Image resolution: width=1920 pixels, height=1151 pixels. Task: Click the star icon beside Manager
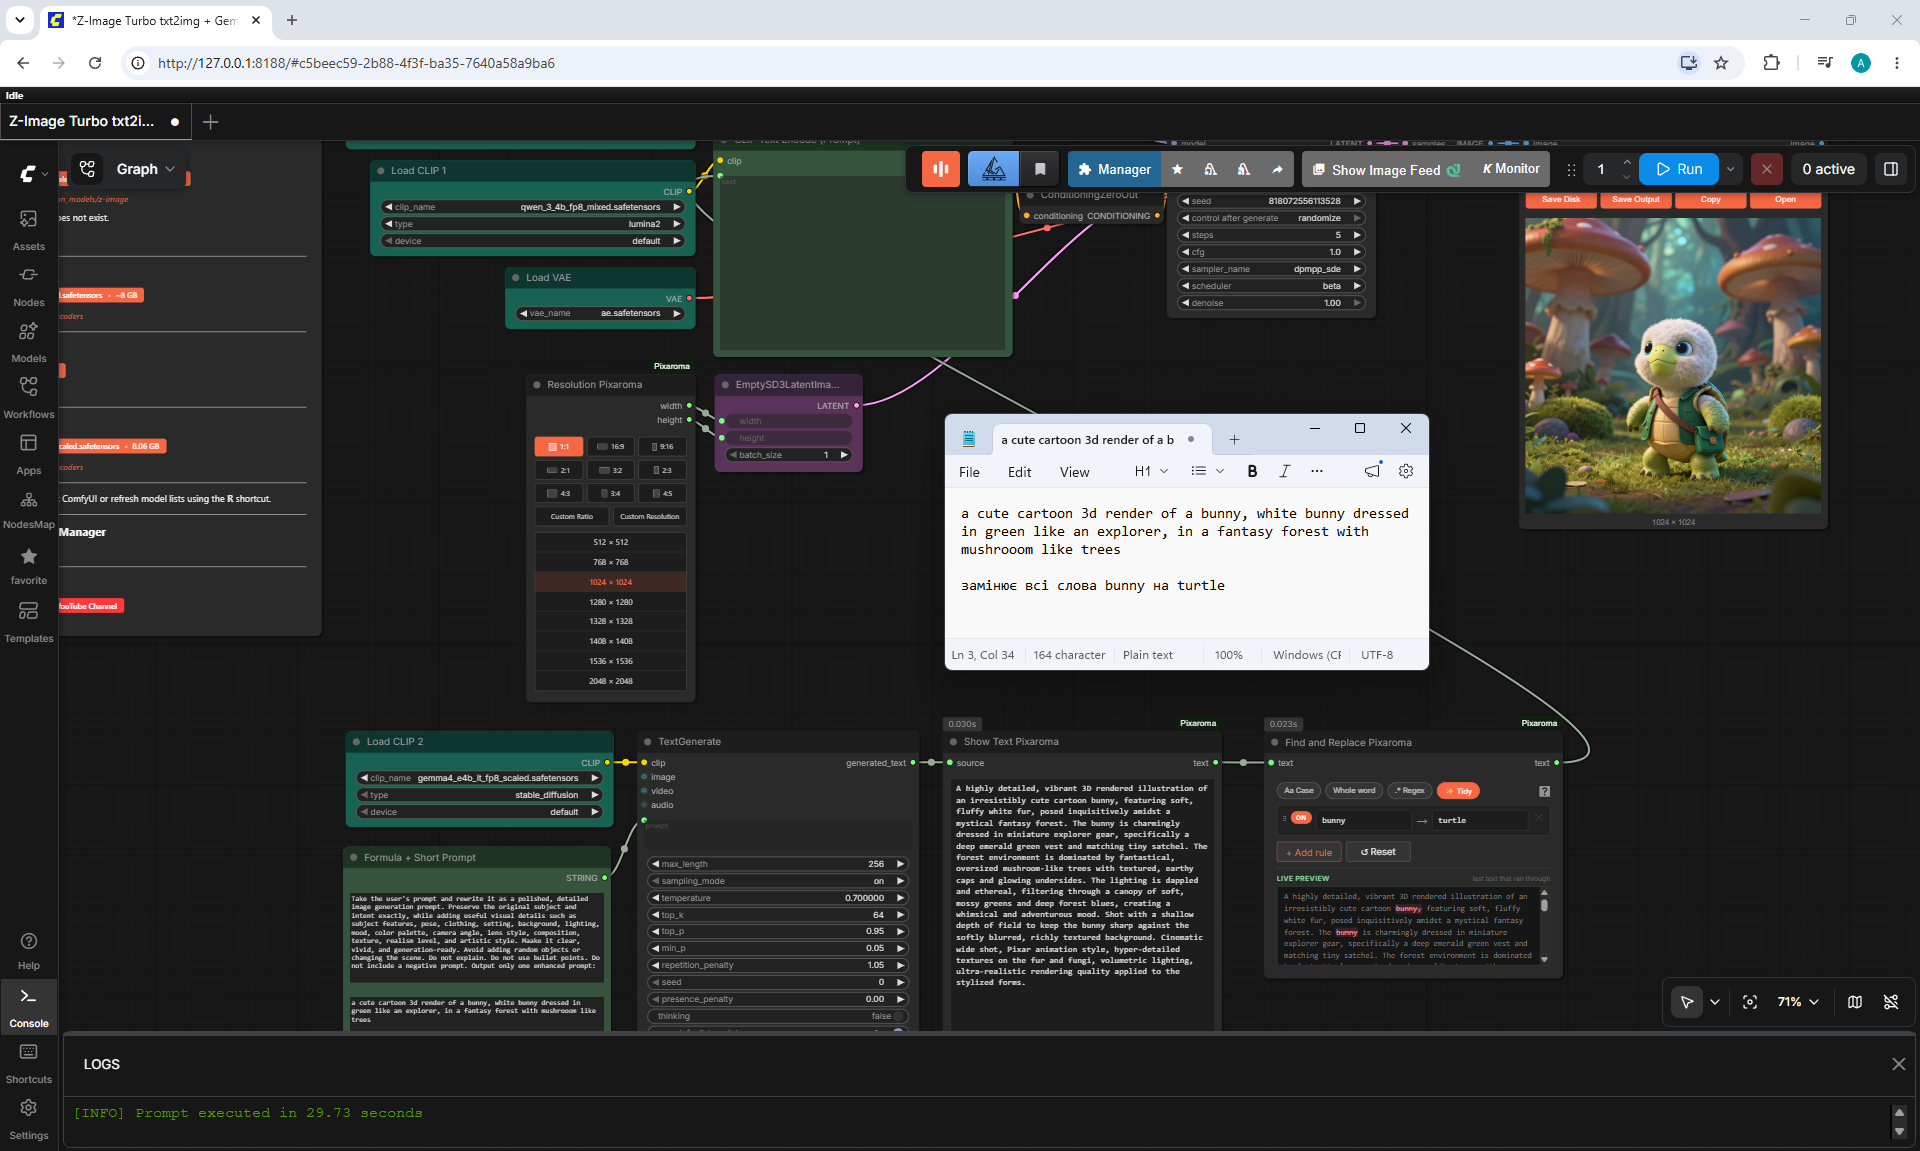[x=1177, y=169]
